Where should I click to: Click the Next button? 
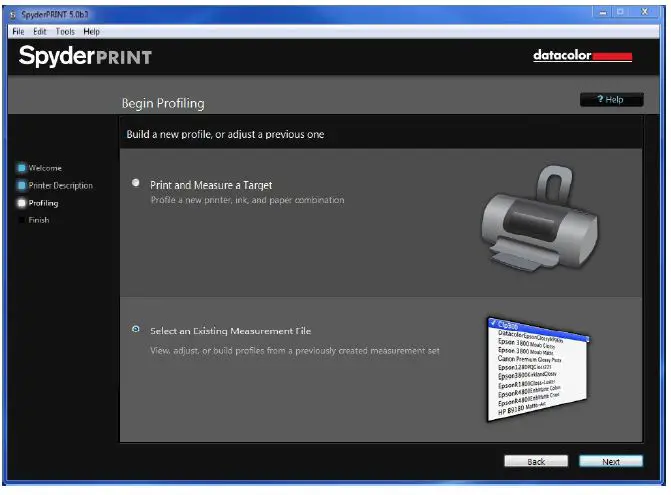tap(611, 461)
